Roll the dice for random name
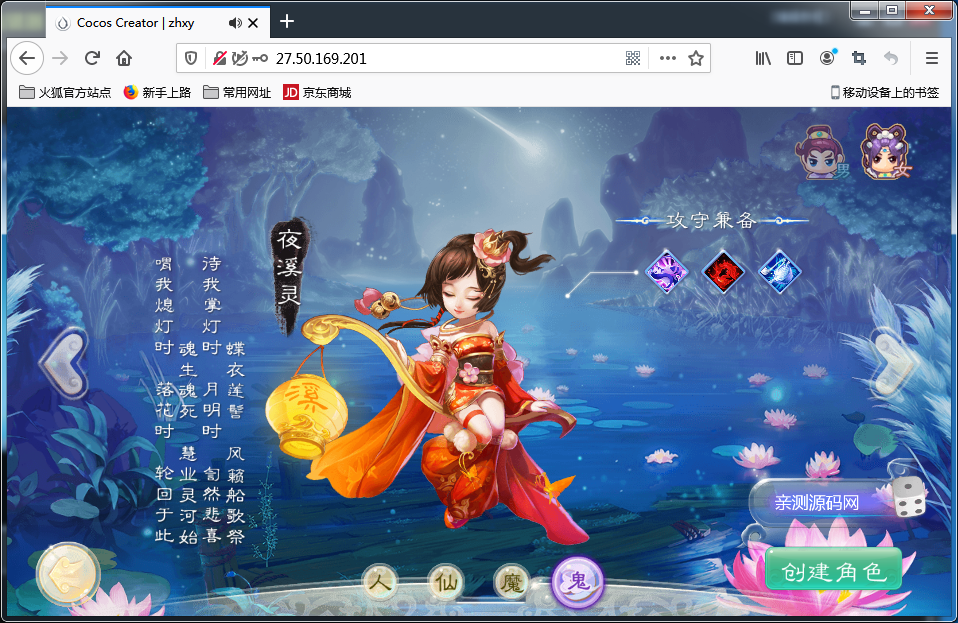 (x=909, y=498)
